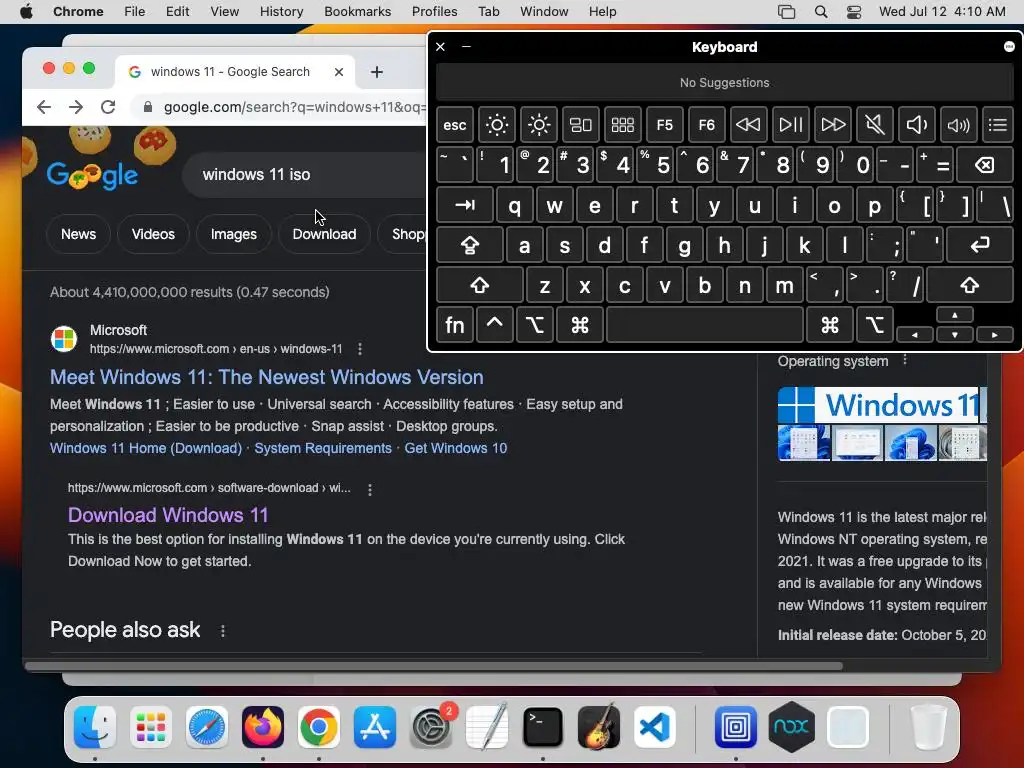The image size is (1024, 768).
Task: Tap the space bar on Keyboard
Action: (x=705, y=325)
